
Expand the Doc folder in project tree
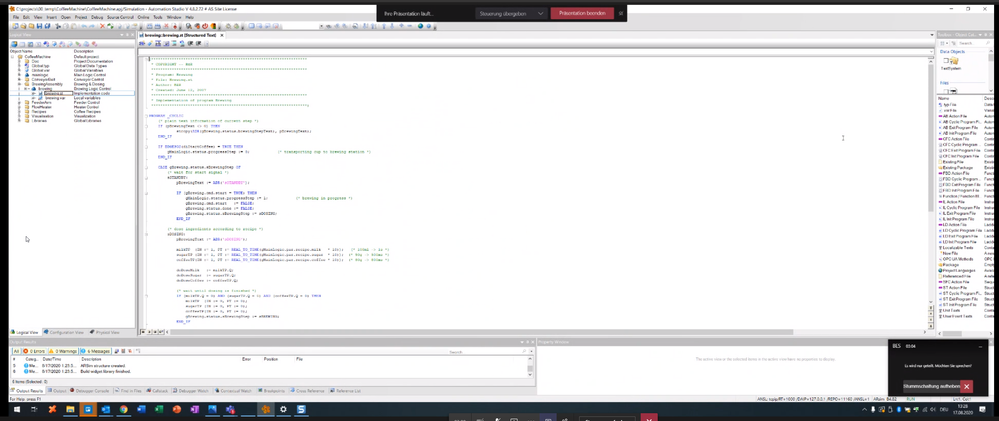pos(20,61)
